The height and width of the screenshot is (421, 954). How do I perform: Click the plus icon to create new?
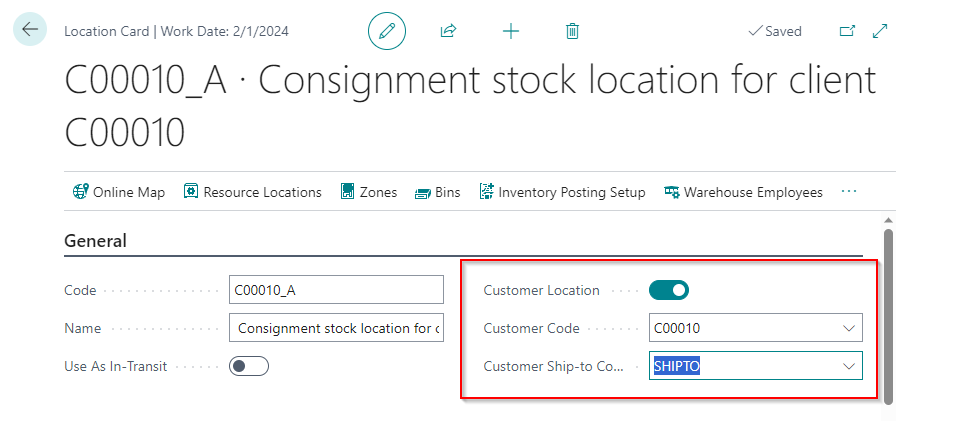(x=511, y=31)
